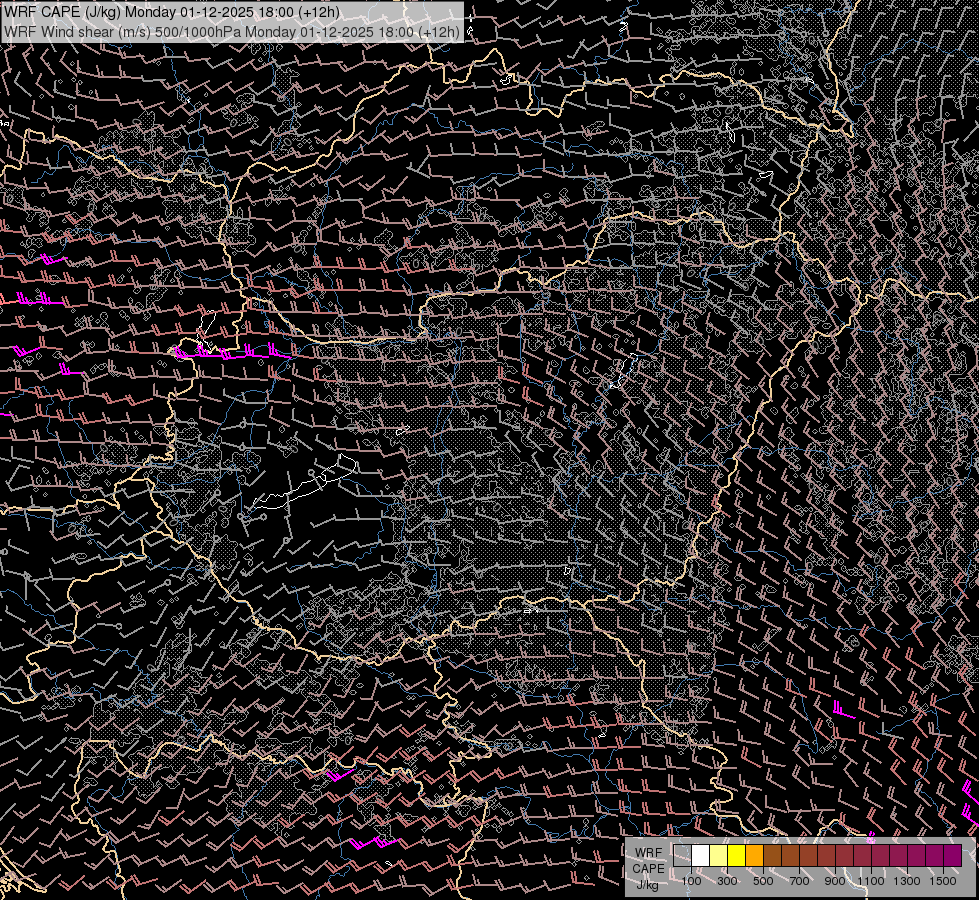Image resolution: width=979 pixels, height=900 pixels.
Task: Click the 900 legend tick label
Action: pos(835,881)
